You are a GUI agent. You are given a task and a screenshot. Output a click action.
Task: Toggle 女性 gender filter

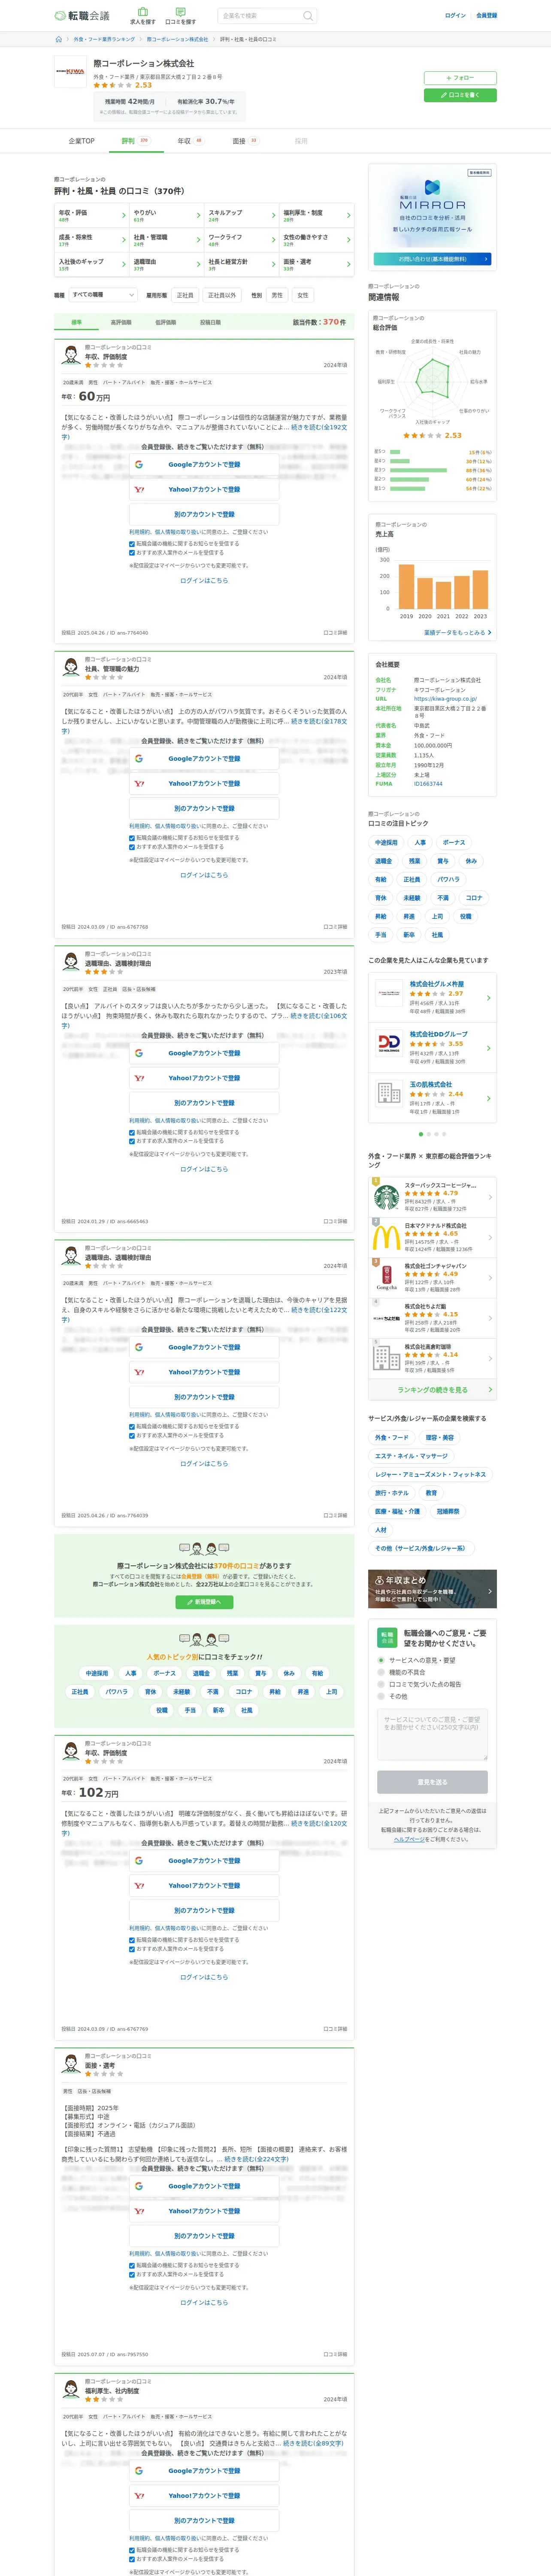pyautogui.click(x=302, y=295)
